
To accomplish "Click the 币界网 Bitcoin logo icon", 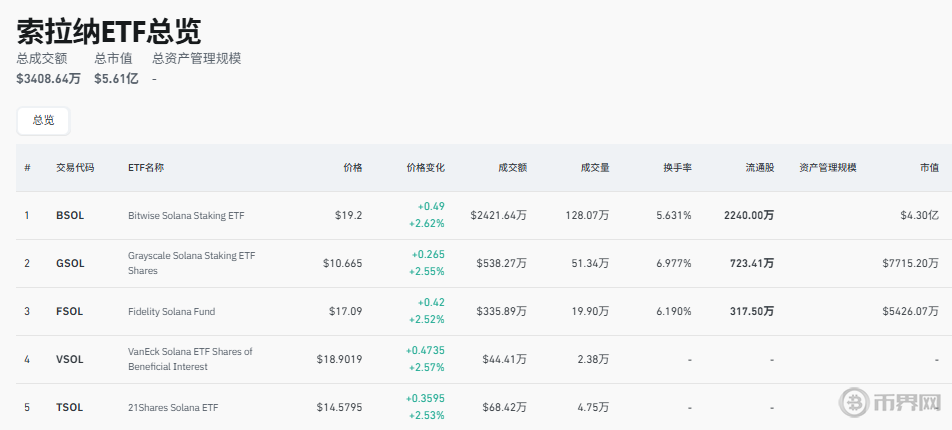I will [855, 403].
